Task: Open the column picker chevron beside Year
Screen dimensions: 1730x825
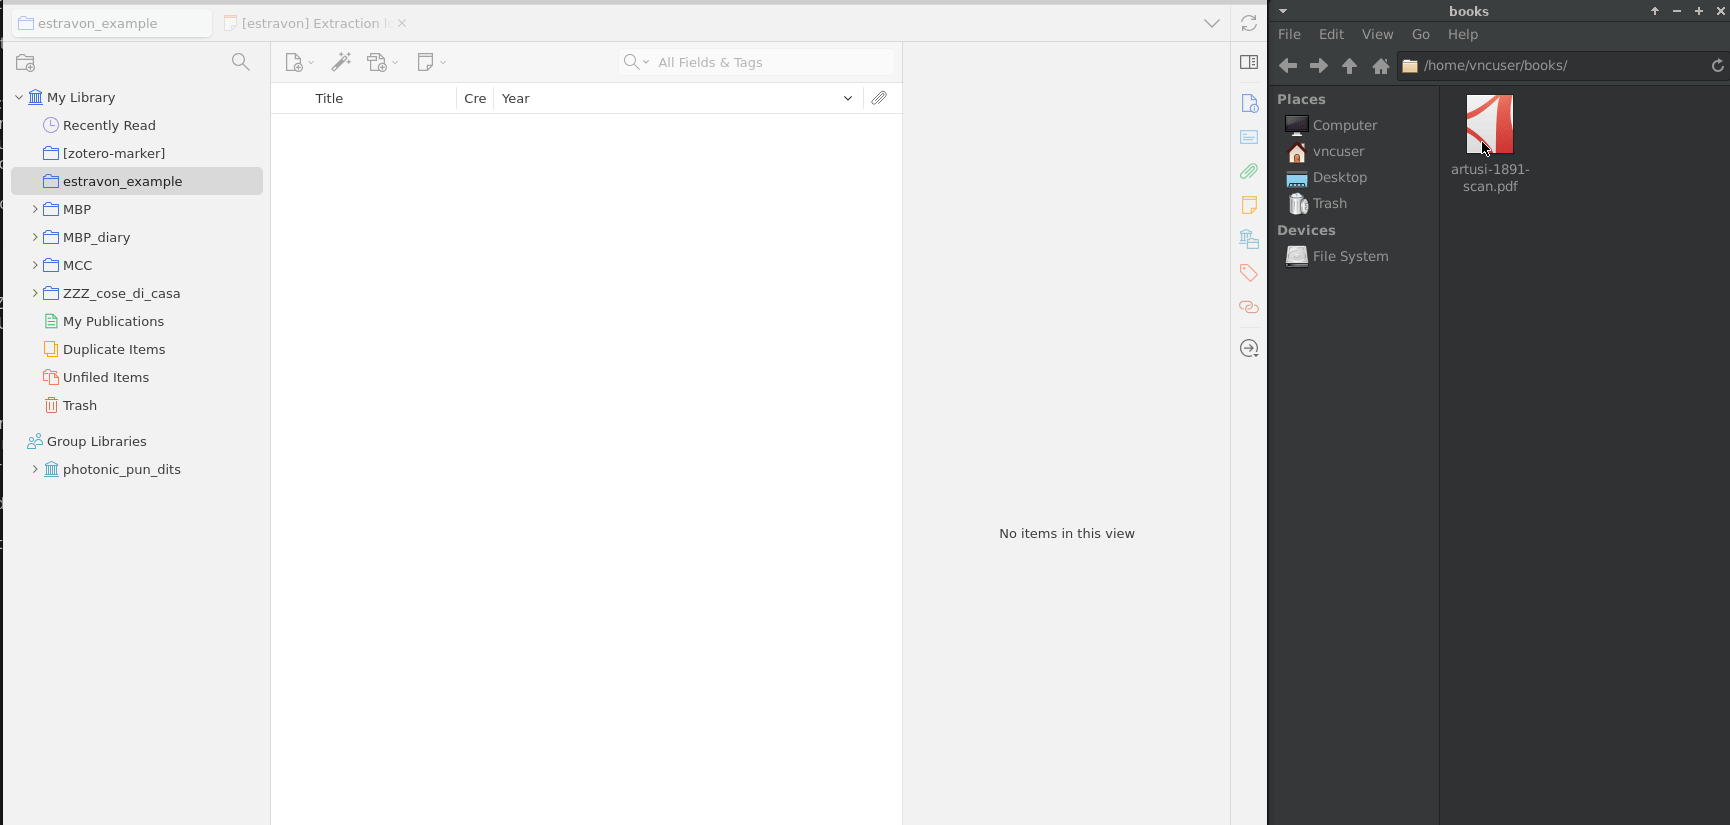Action: (x=848, y=98)
